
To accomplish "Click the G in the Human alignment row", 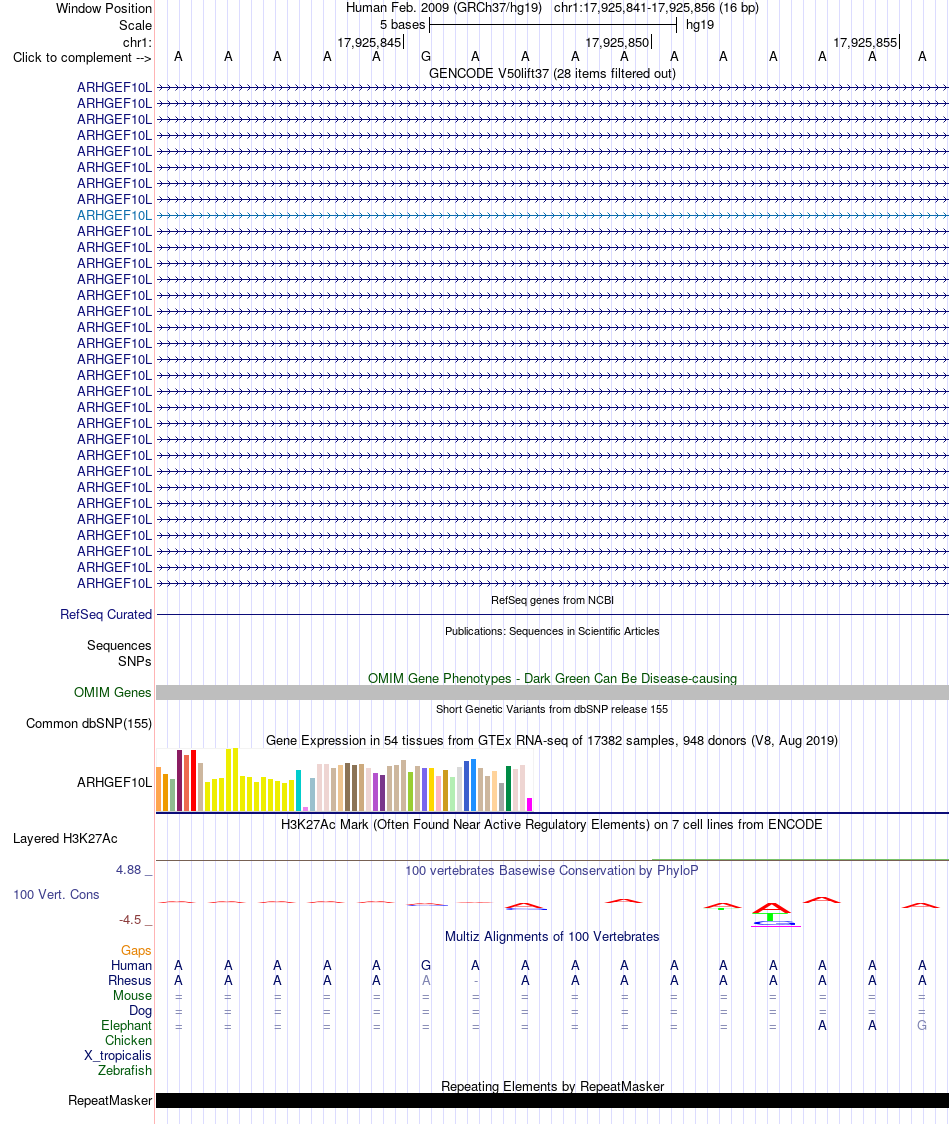I will click(x=426, y=966).
